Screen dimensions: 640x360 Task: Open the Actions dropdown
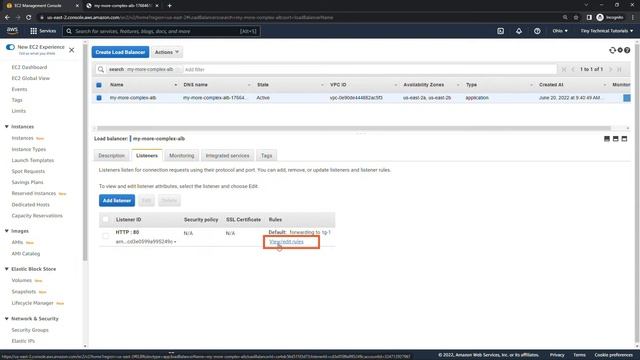167,52
